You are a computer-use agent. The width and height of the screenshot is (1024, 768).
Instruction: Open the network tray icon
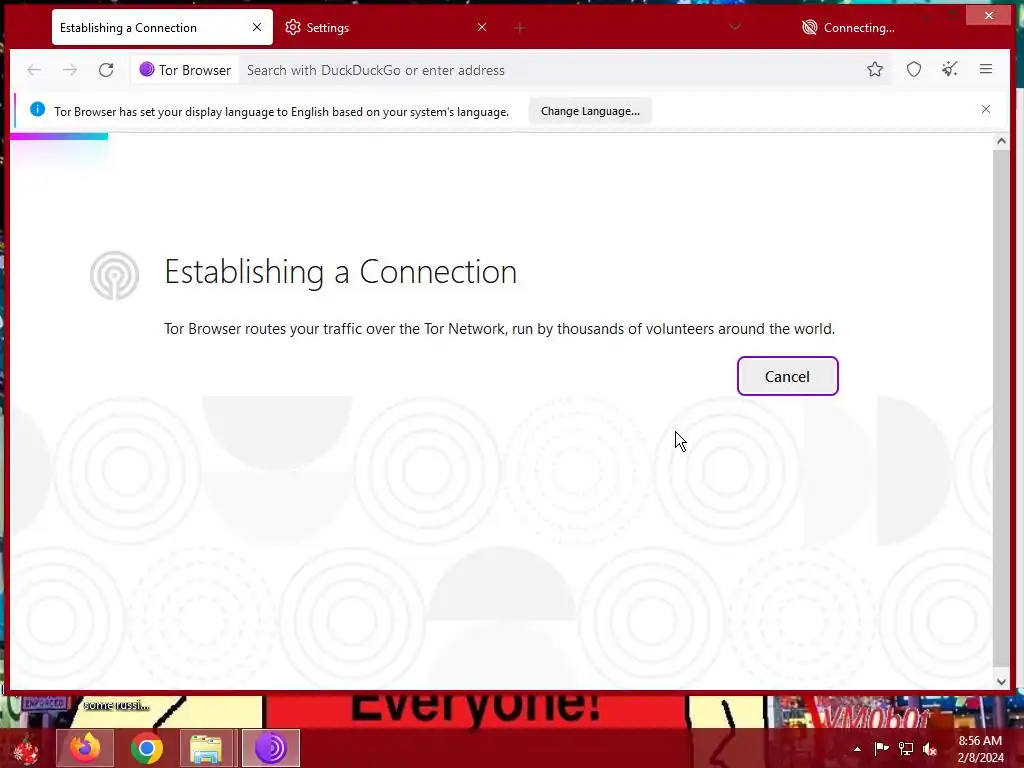906,748
